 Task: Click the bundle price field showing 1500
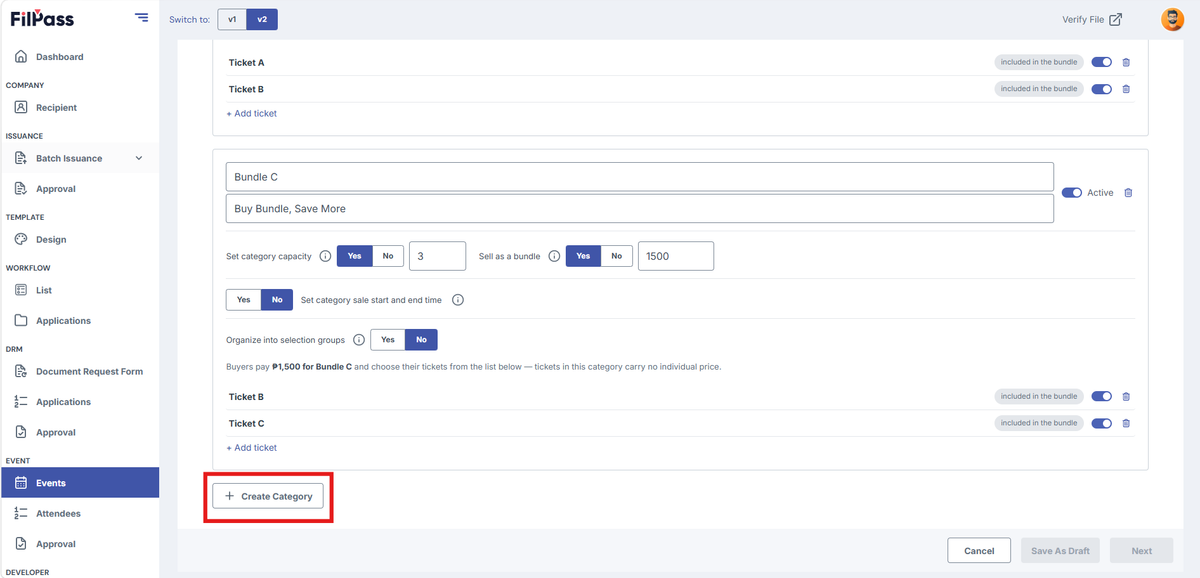[676, 256]
